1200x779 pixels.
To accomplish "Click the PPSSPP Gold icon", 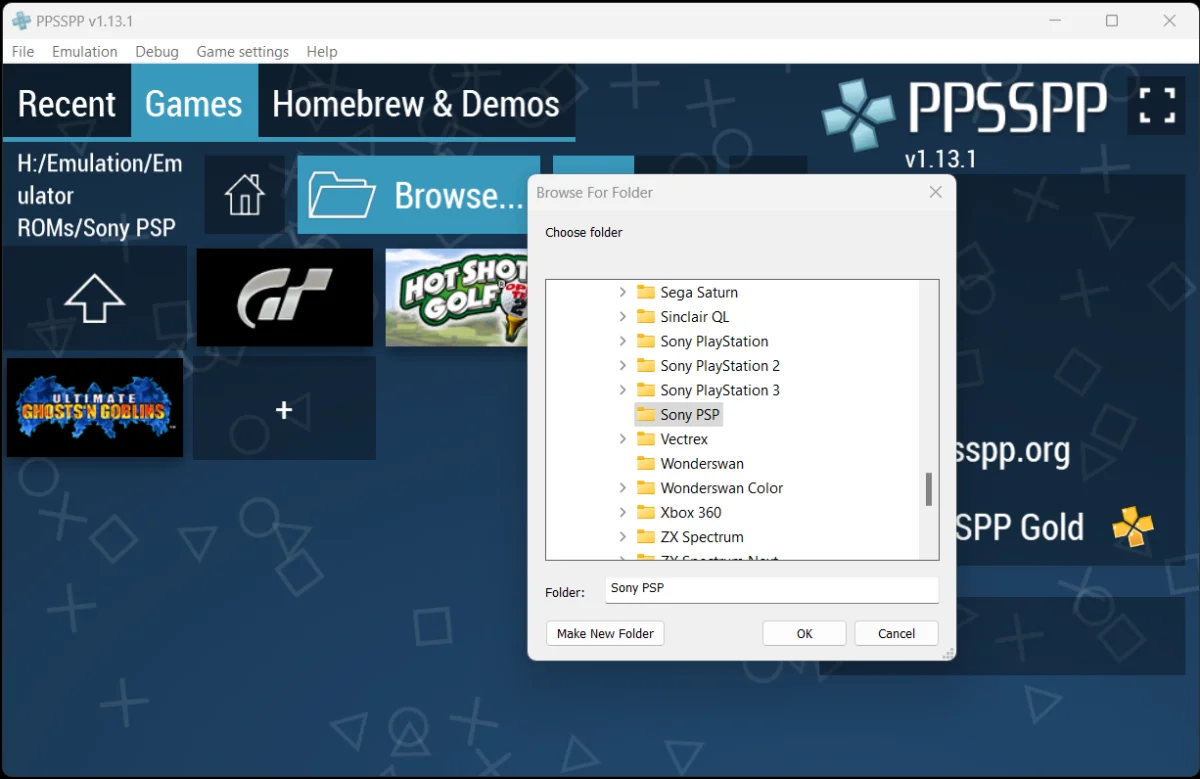I will (1133, 527).
